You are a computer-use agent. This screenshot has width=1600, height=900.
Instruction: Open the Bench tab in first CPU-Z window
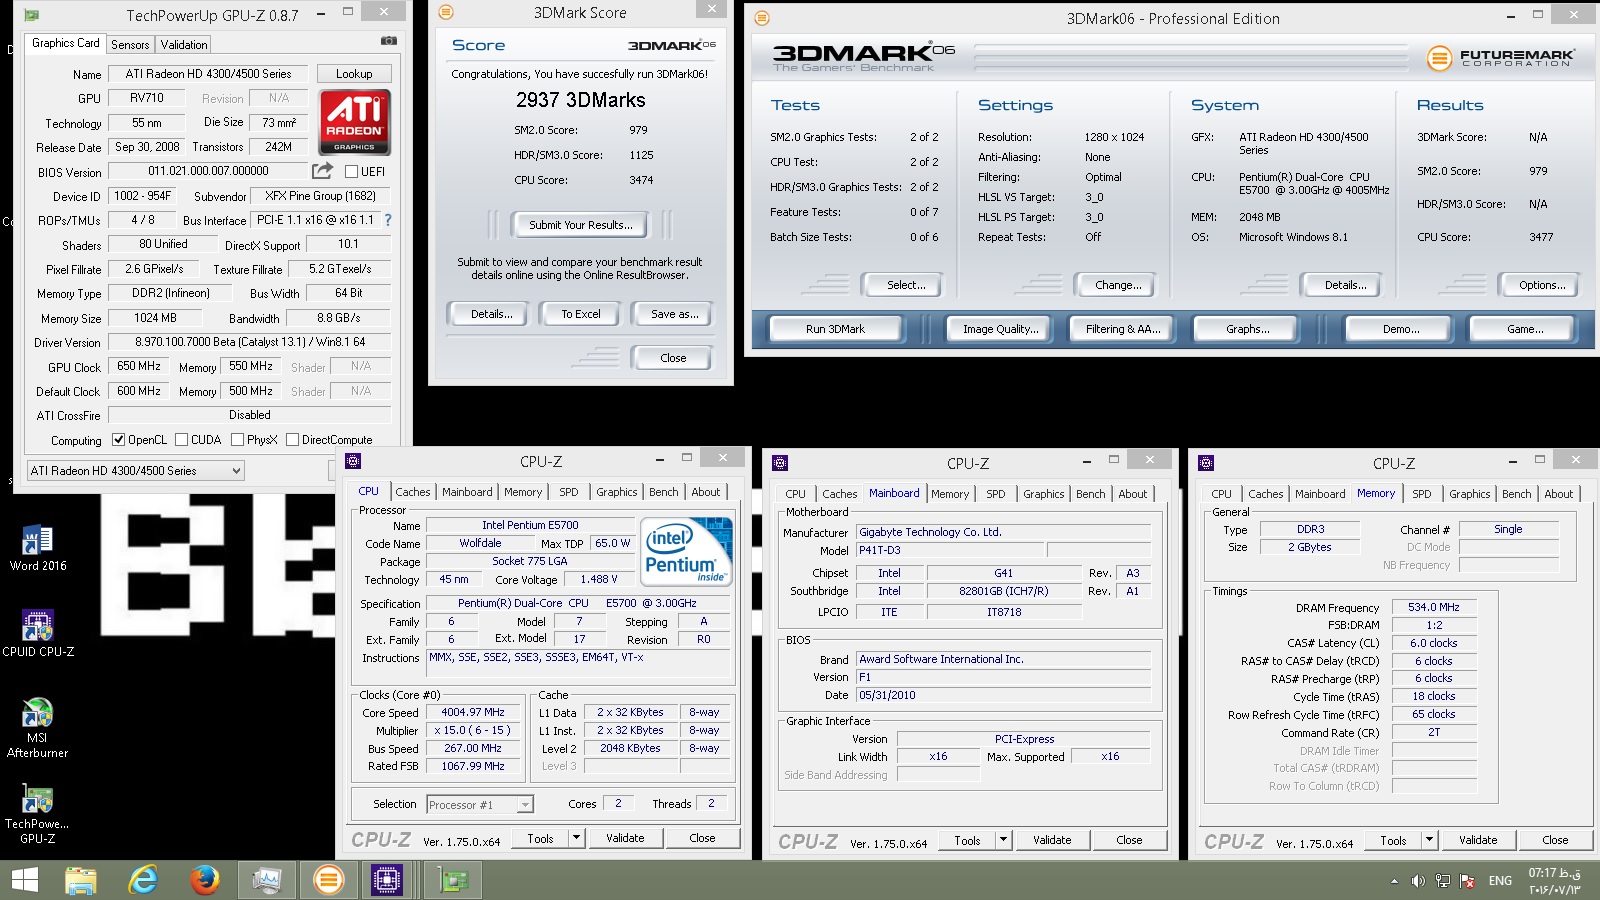663,492
